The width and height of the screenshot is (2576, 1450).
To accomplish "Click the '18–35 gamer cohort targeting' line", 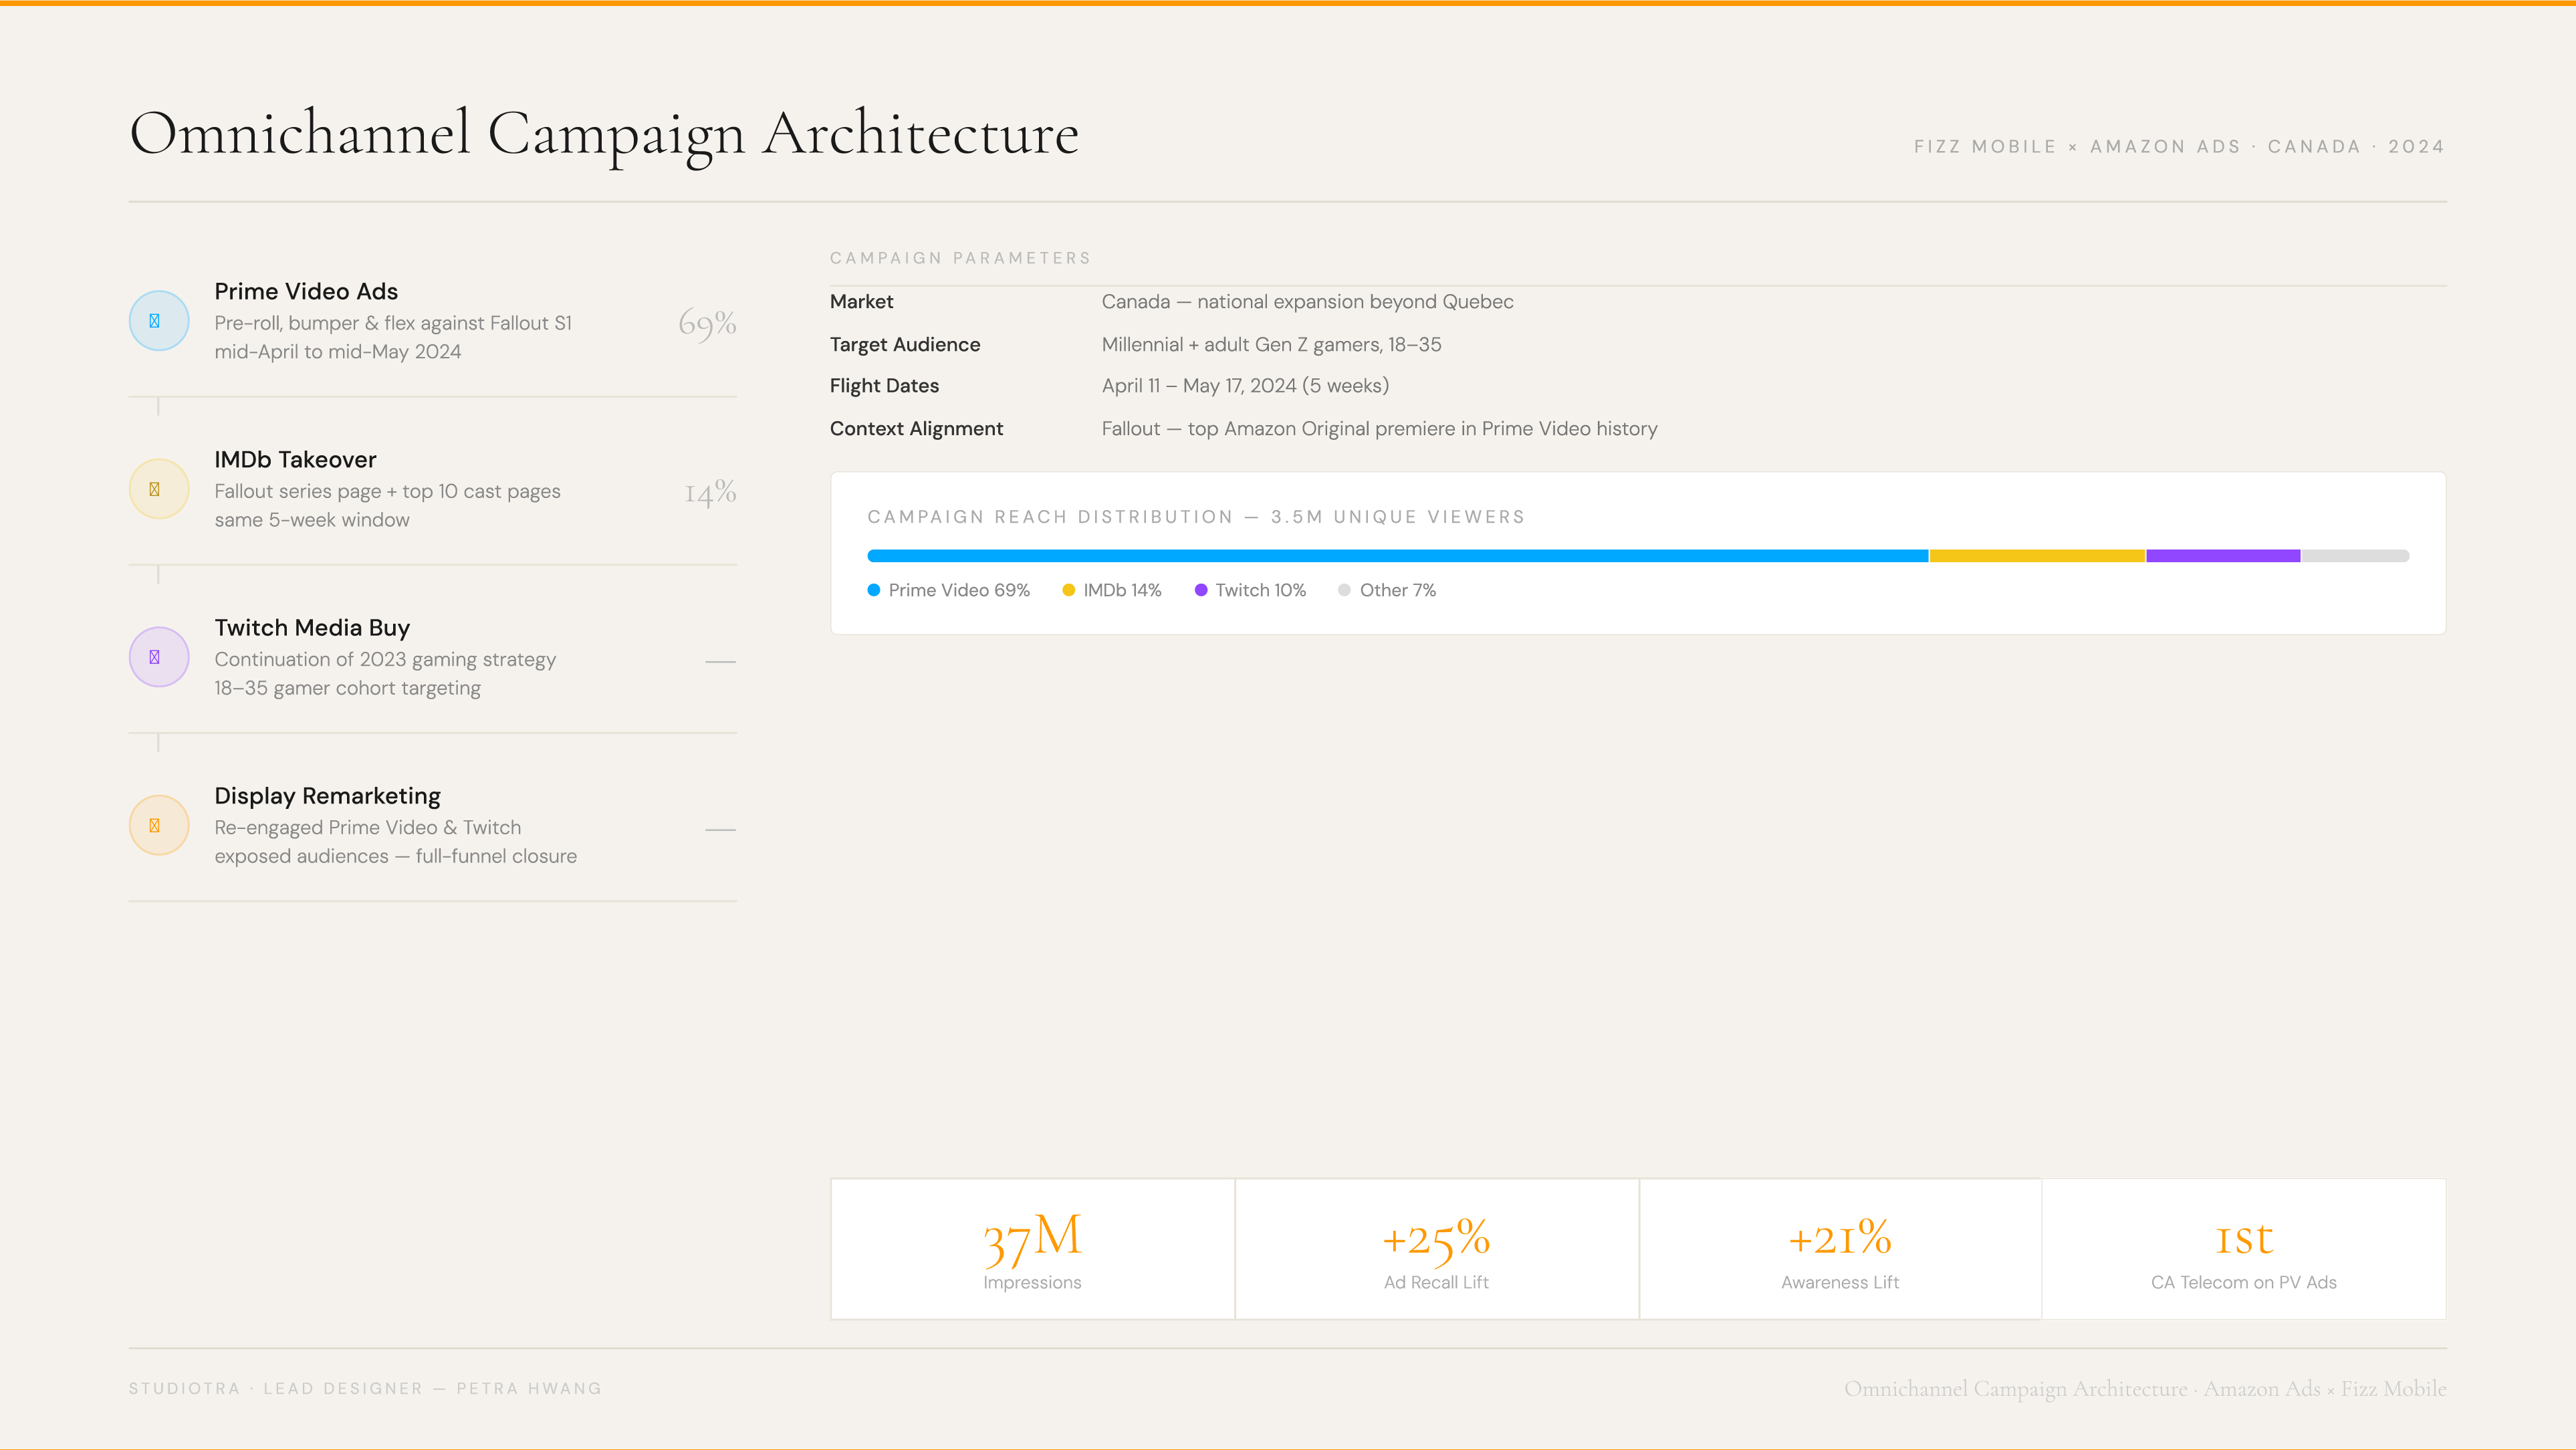I will [x=347, y=688].
